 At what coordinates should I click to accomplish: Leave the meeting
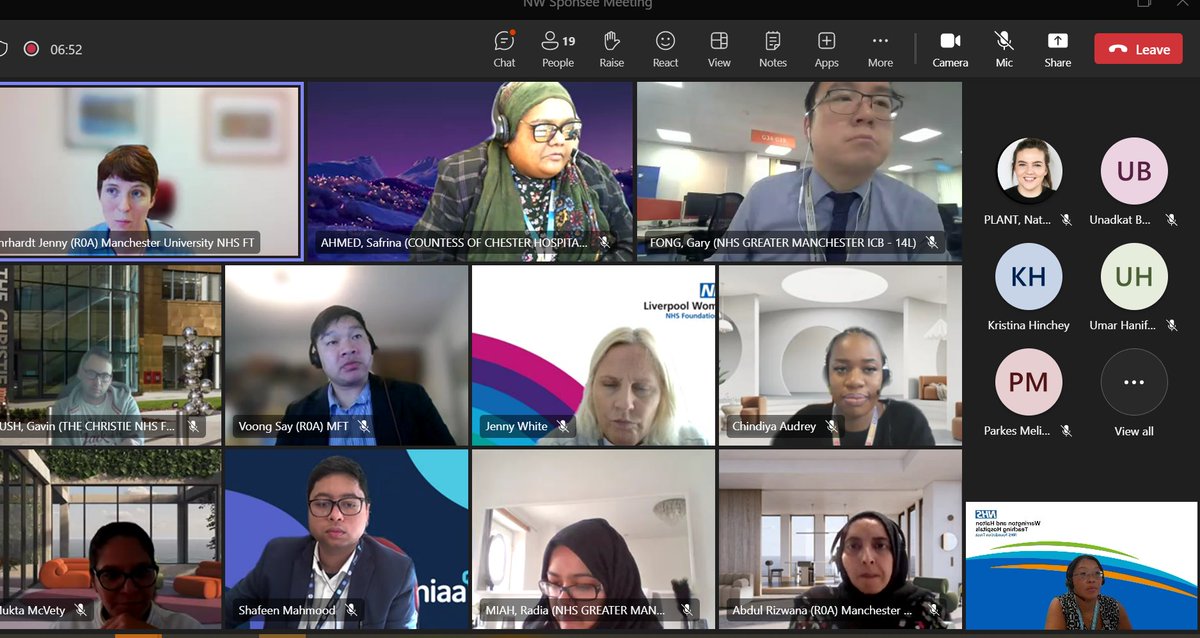1138,49
